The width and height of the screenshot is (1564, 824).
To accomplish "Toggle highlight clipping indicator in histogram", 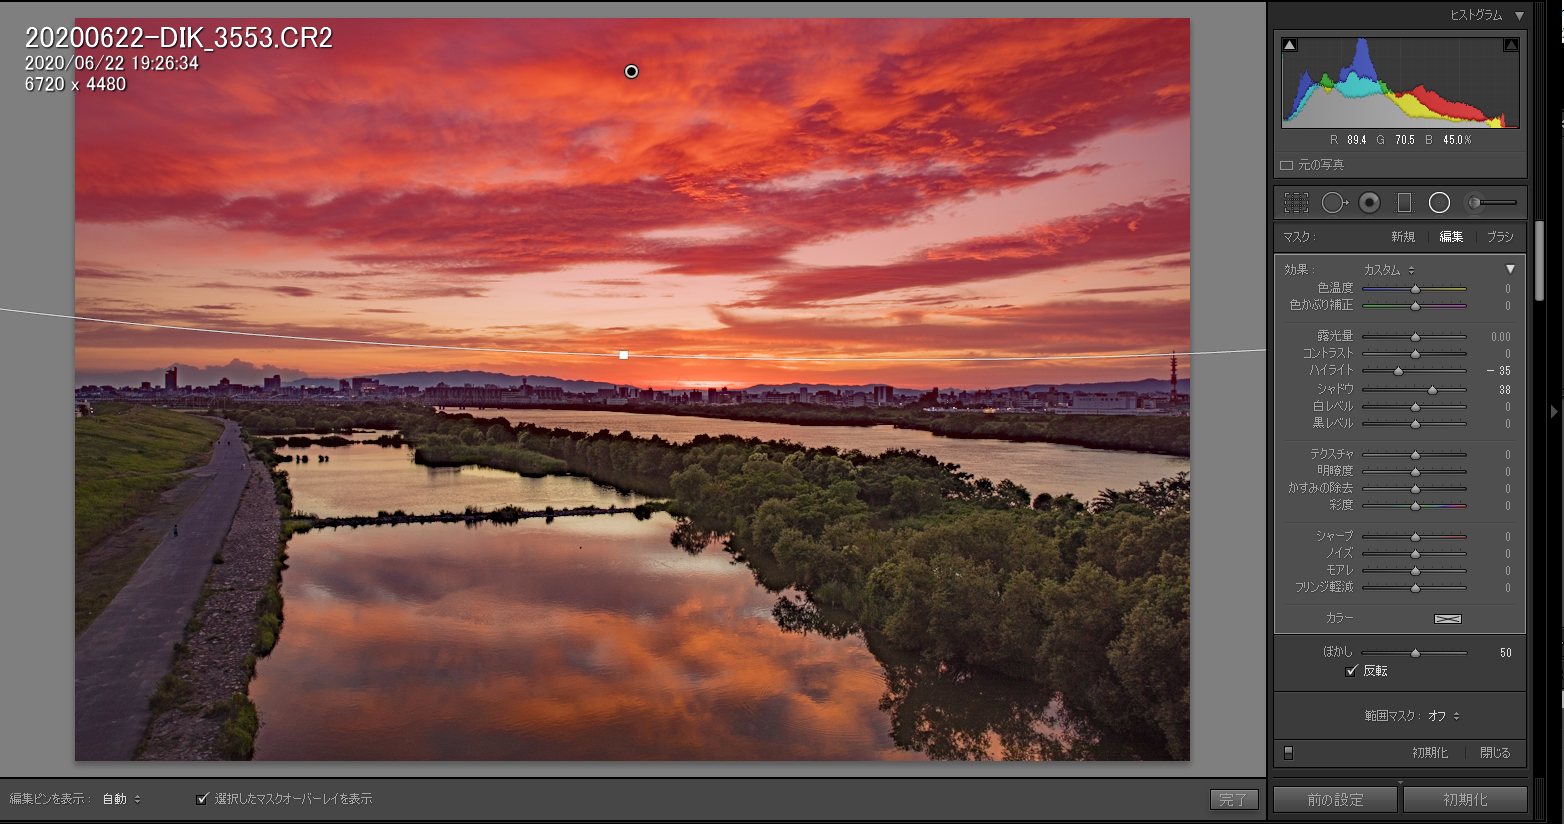I will tap(1510, 45).
